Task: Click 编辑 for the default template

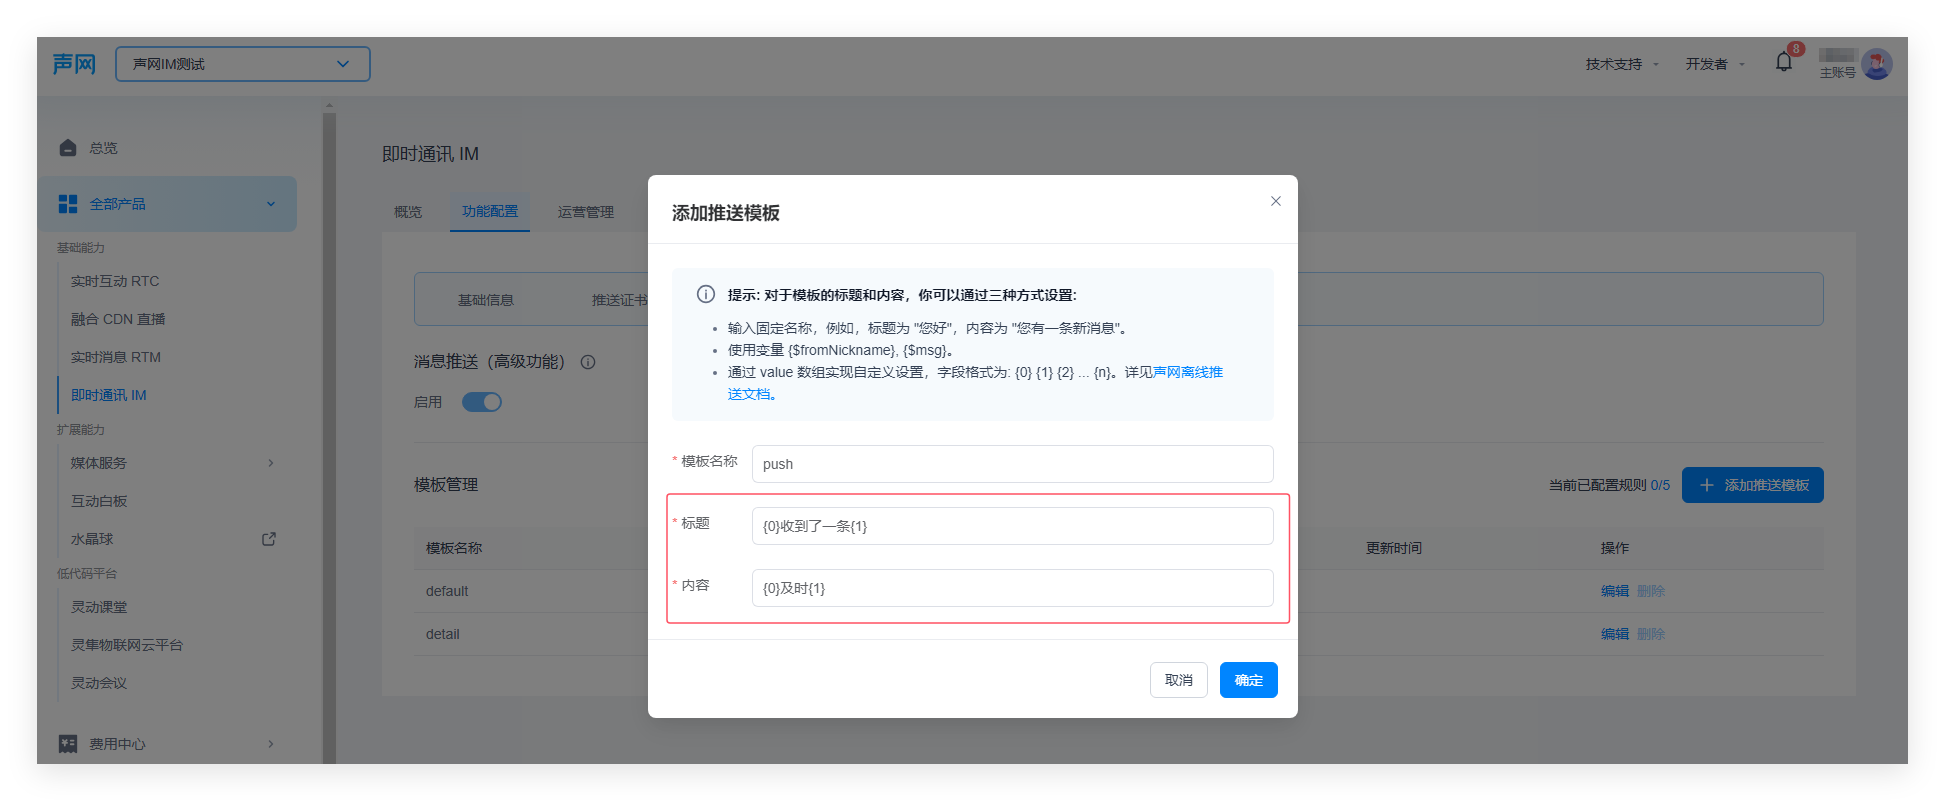Action: tap(1615, 591)
